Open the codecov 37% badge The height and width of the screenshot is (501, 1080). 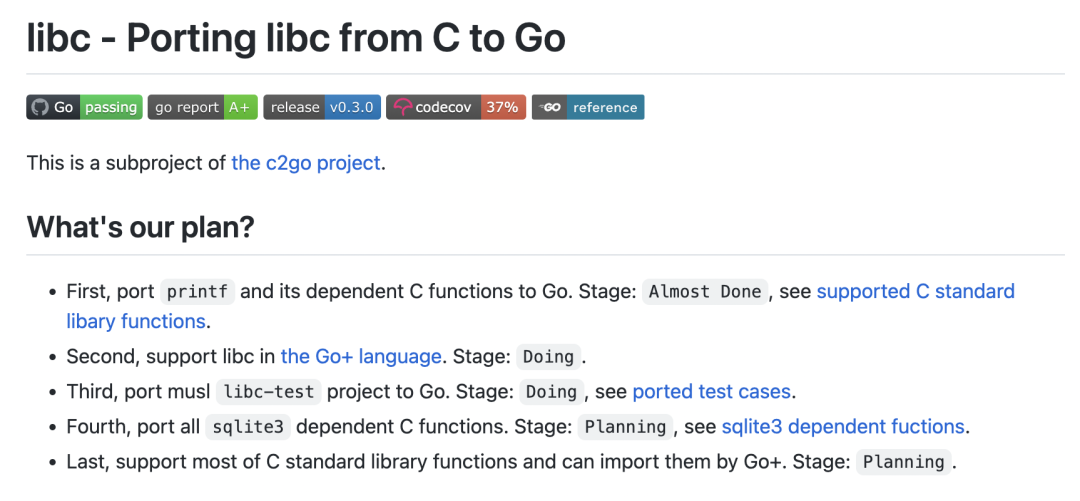[x=455, y=108]
